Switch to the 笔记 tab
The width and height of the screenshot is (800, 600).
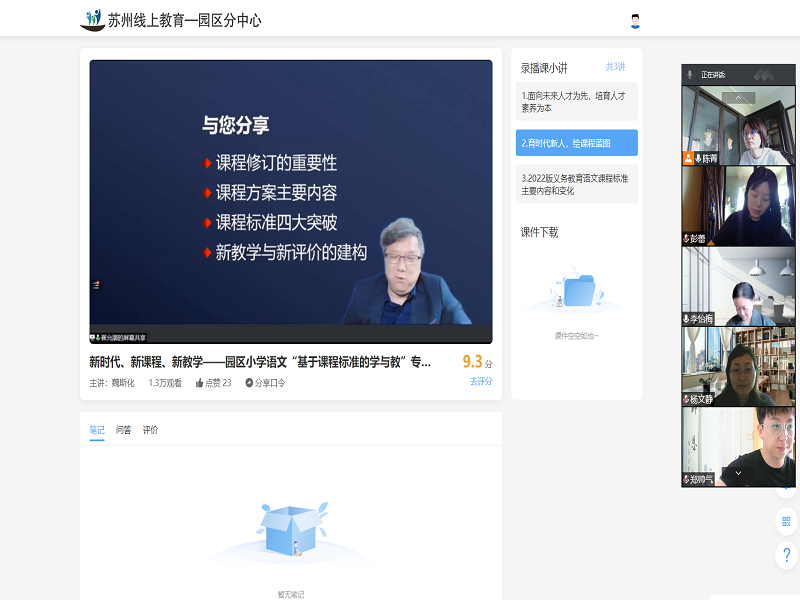[97, 430]
